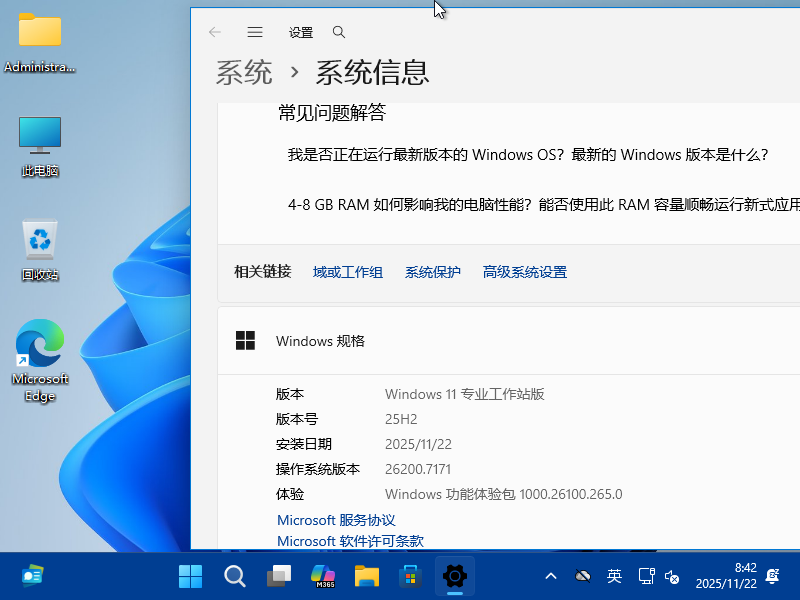The image size is (800, 600).
Task: Open the Start menu
Action: tap(190, 576)
